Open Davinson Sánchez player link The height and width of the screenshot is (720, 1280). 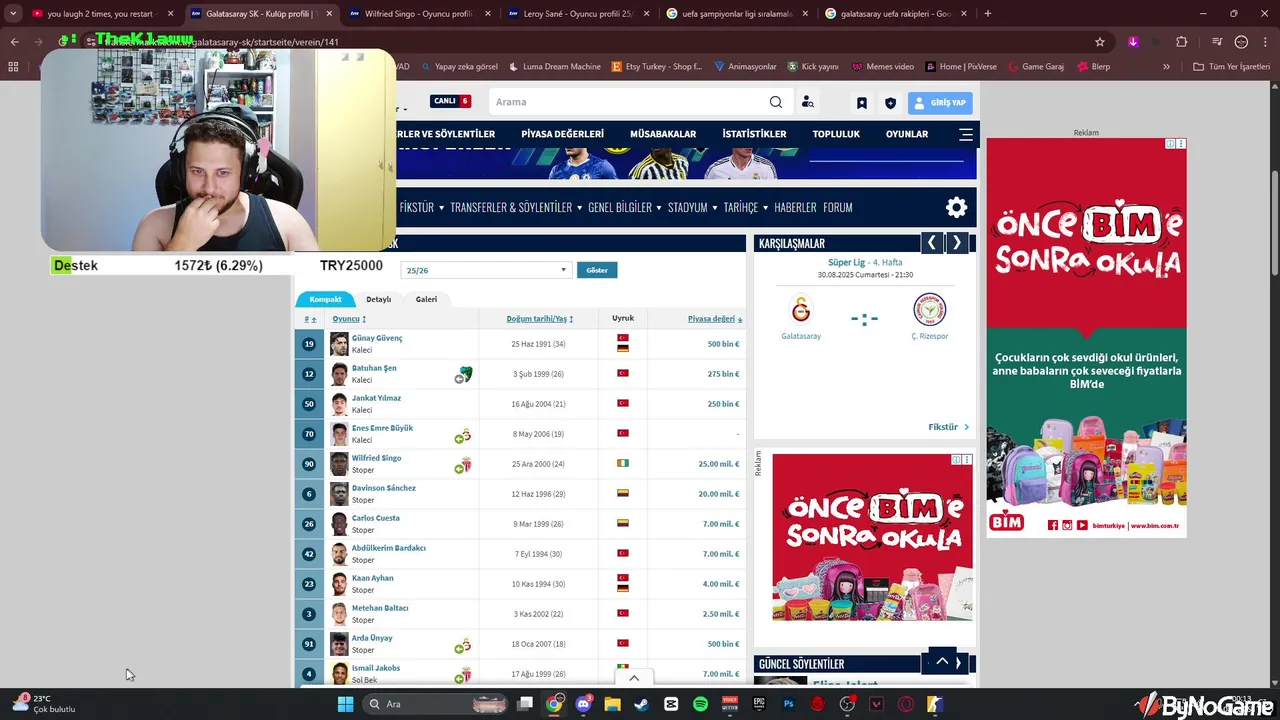[x=384, y=488]
